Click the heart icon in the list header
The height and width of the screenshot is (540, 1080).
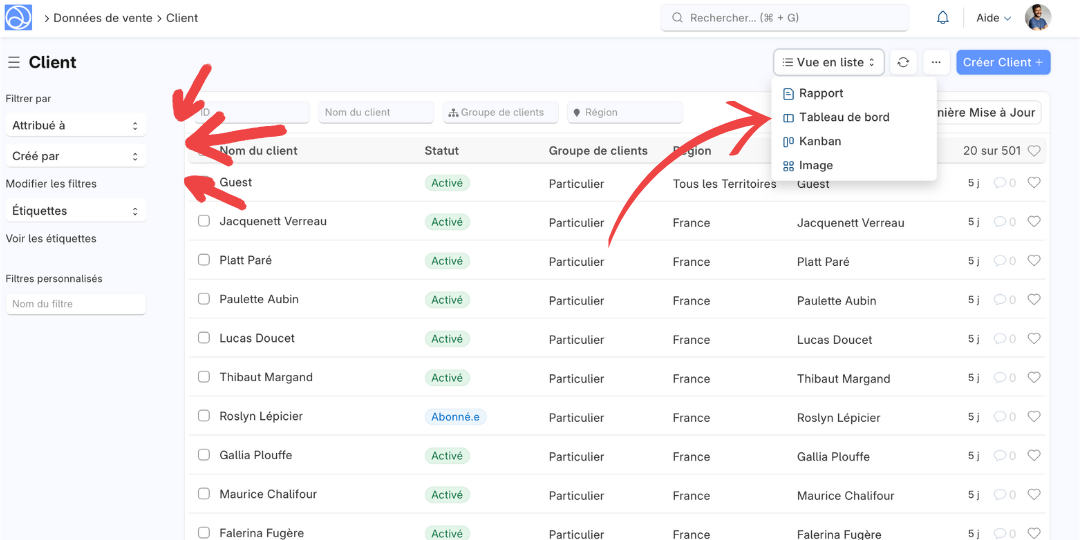1034,151
